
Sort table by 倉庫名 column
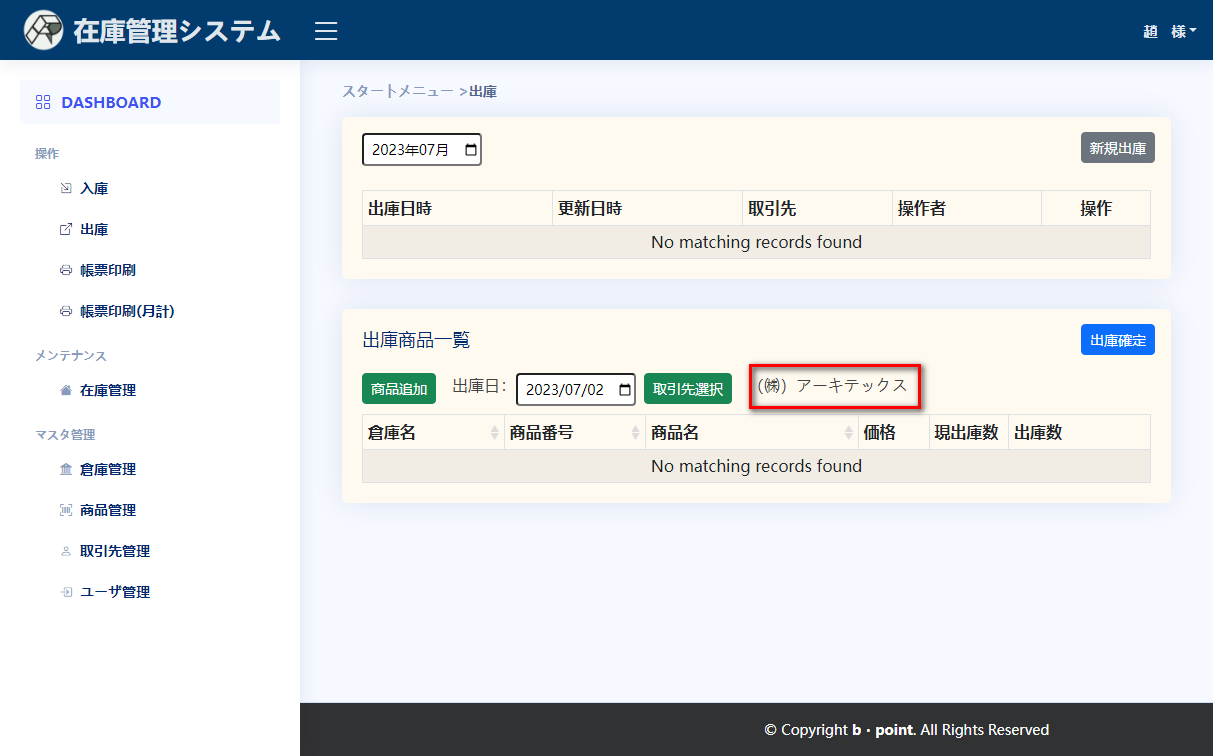pos(494,432)
